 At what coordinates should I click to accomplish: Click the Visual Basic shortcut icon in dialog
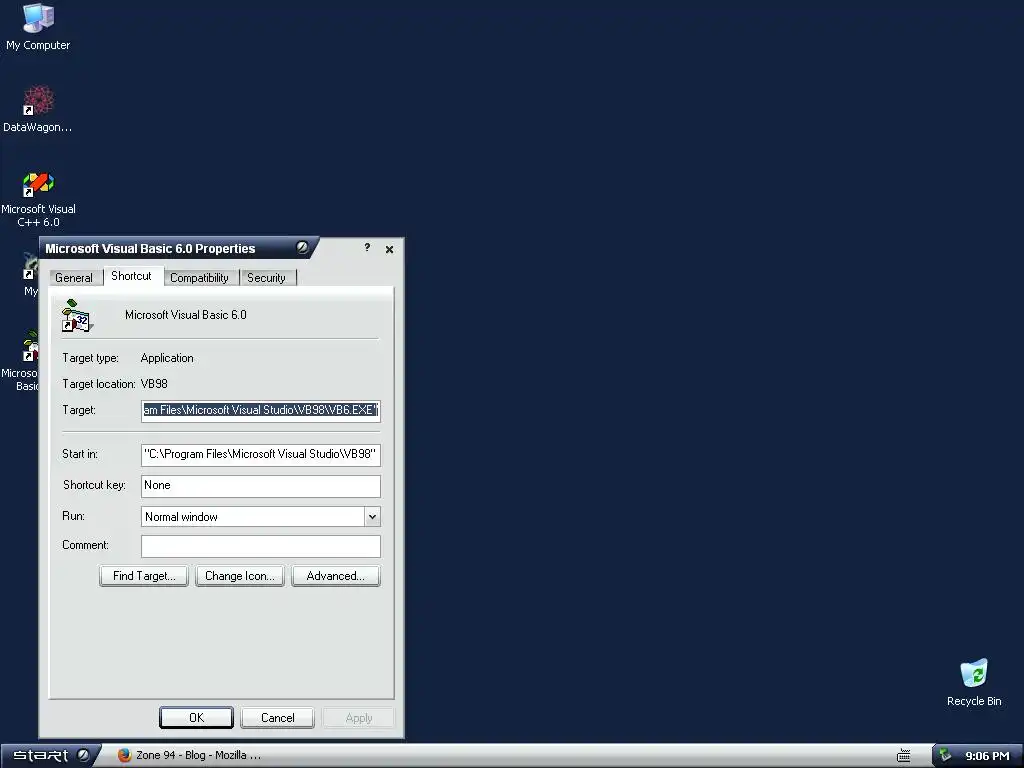pos(76,316)
